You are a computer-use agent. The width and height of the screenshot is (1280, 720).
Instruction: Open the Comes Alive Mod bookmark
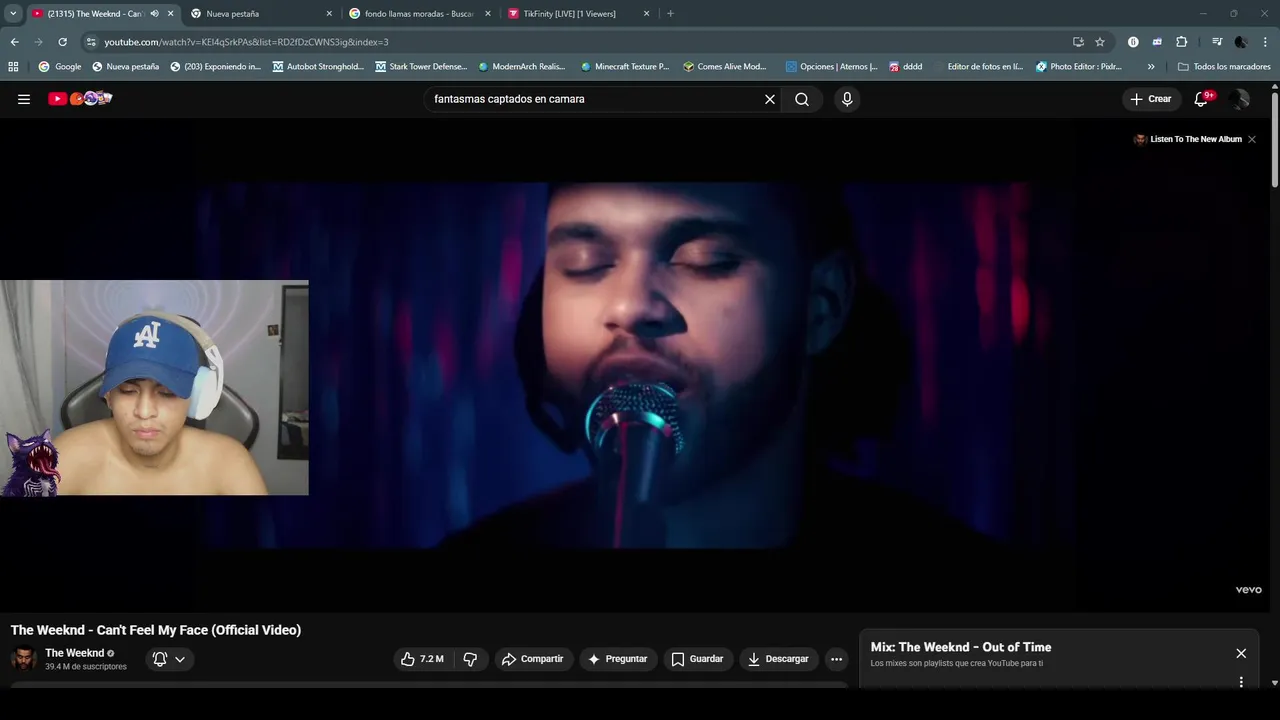coord(725,67)
